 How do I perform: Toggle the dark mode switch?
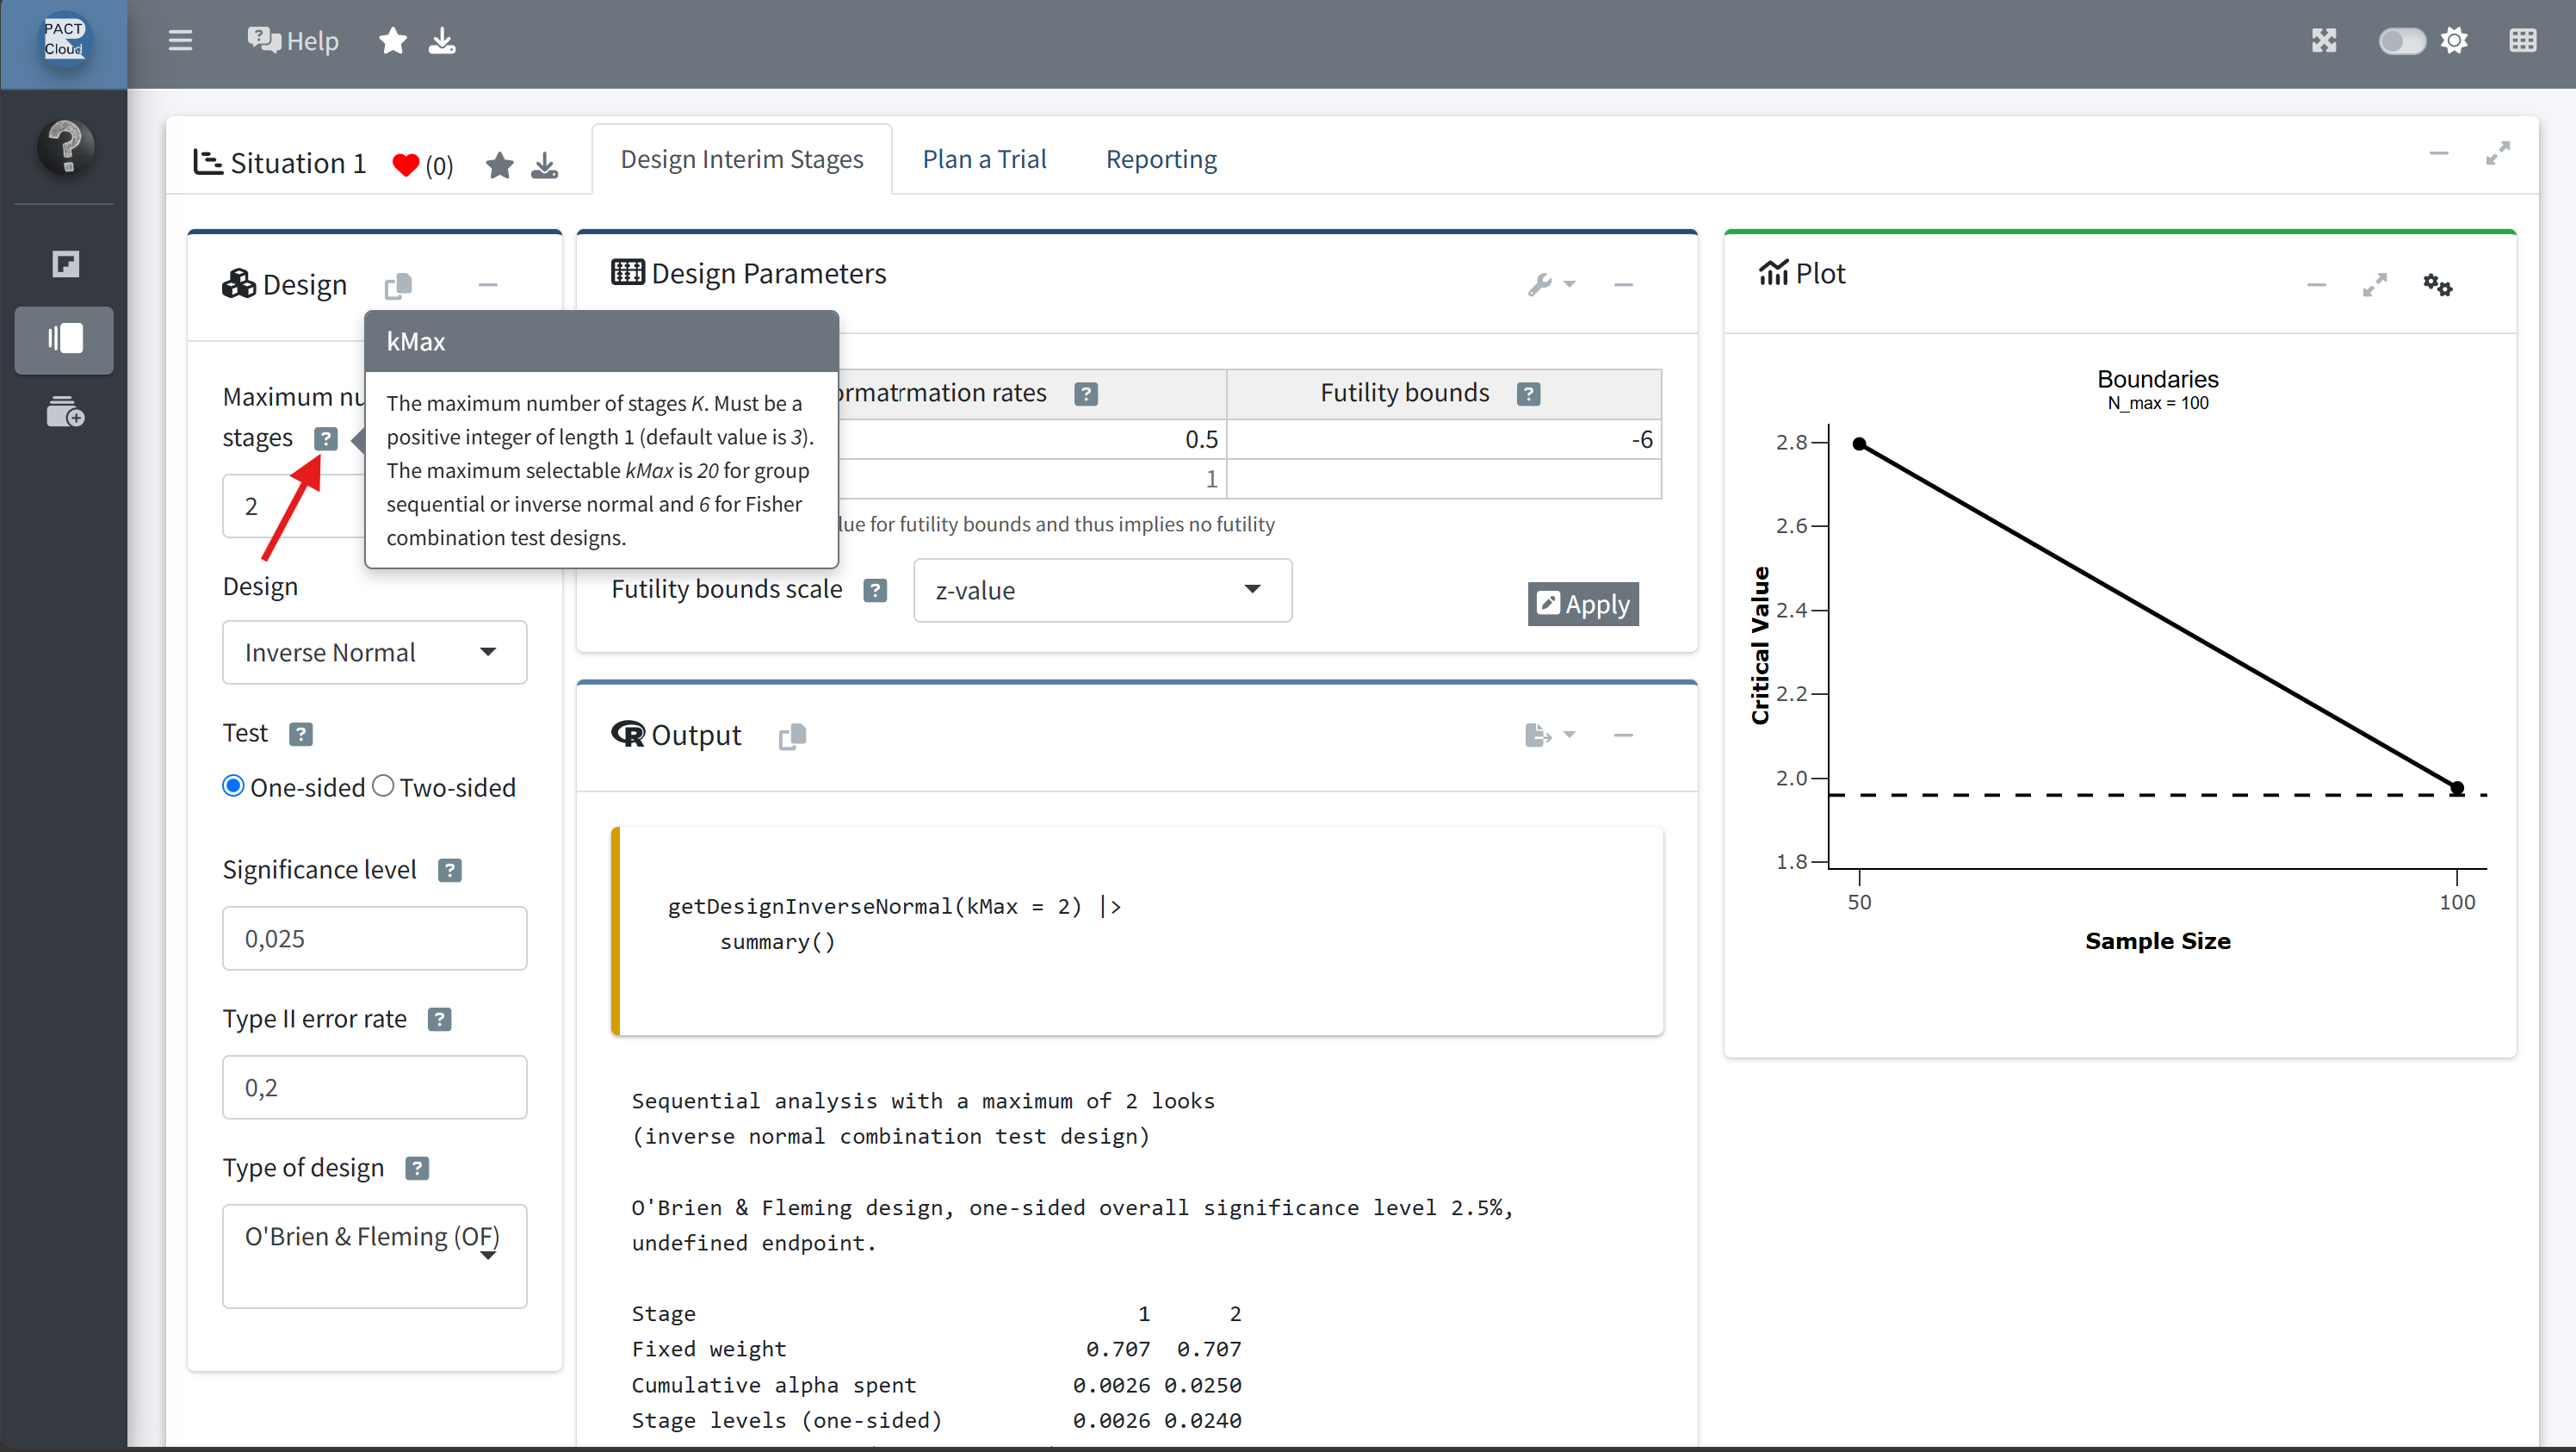click(x=2401, y=40)
